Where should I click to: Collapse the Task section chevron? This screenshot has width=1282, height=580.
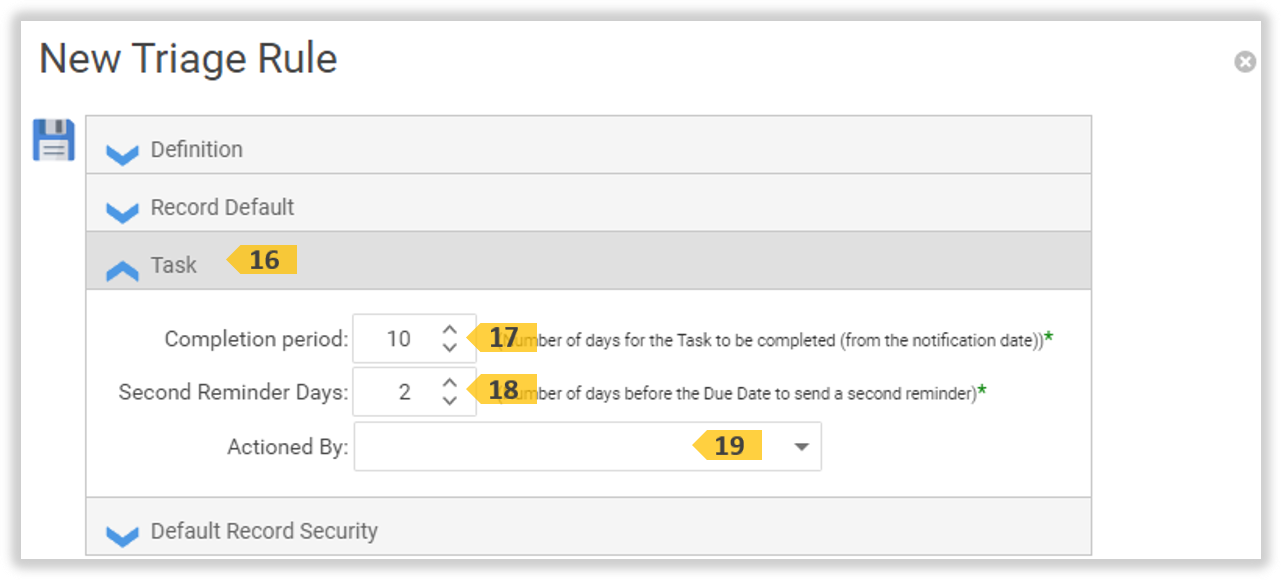(x=122, y=270)
